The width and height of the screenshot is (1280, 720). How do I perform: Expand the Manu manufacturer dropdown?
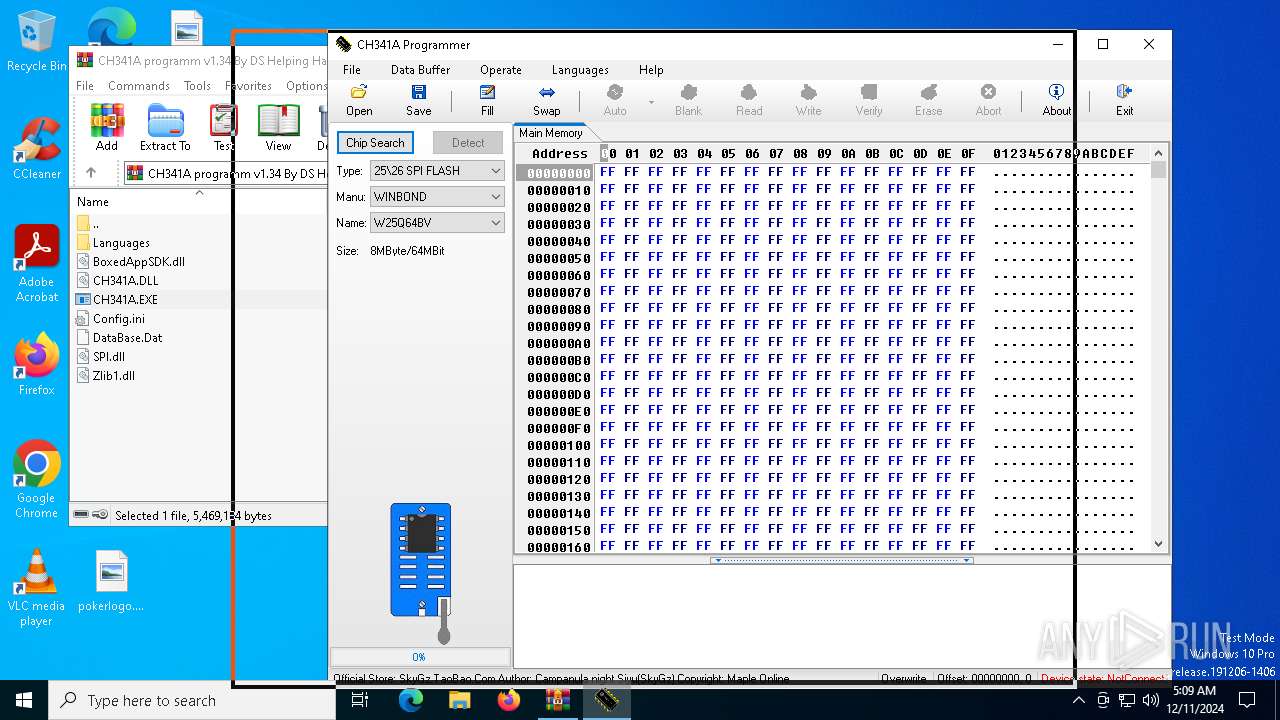point(495,197)
